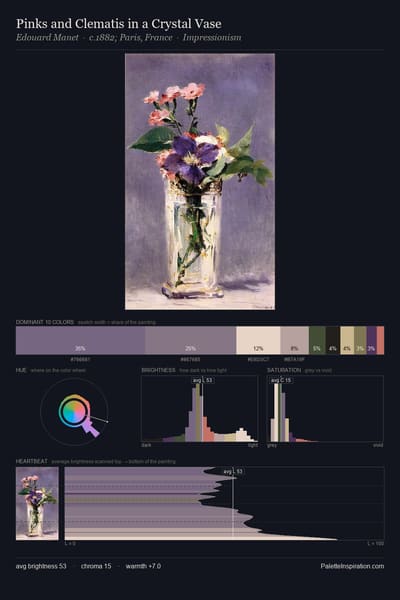Click the avg 53 marker in the brightness histogram
The height and width of the screenshot is (600, 400).
point(203,380)
